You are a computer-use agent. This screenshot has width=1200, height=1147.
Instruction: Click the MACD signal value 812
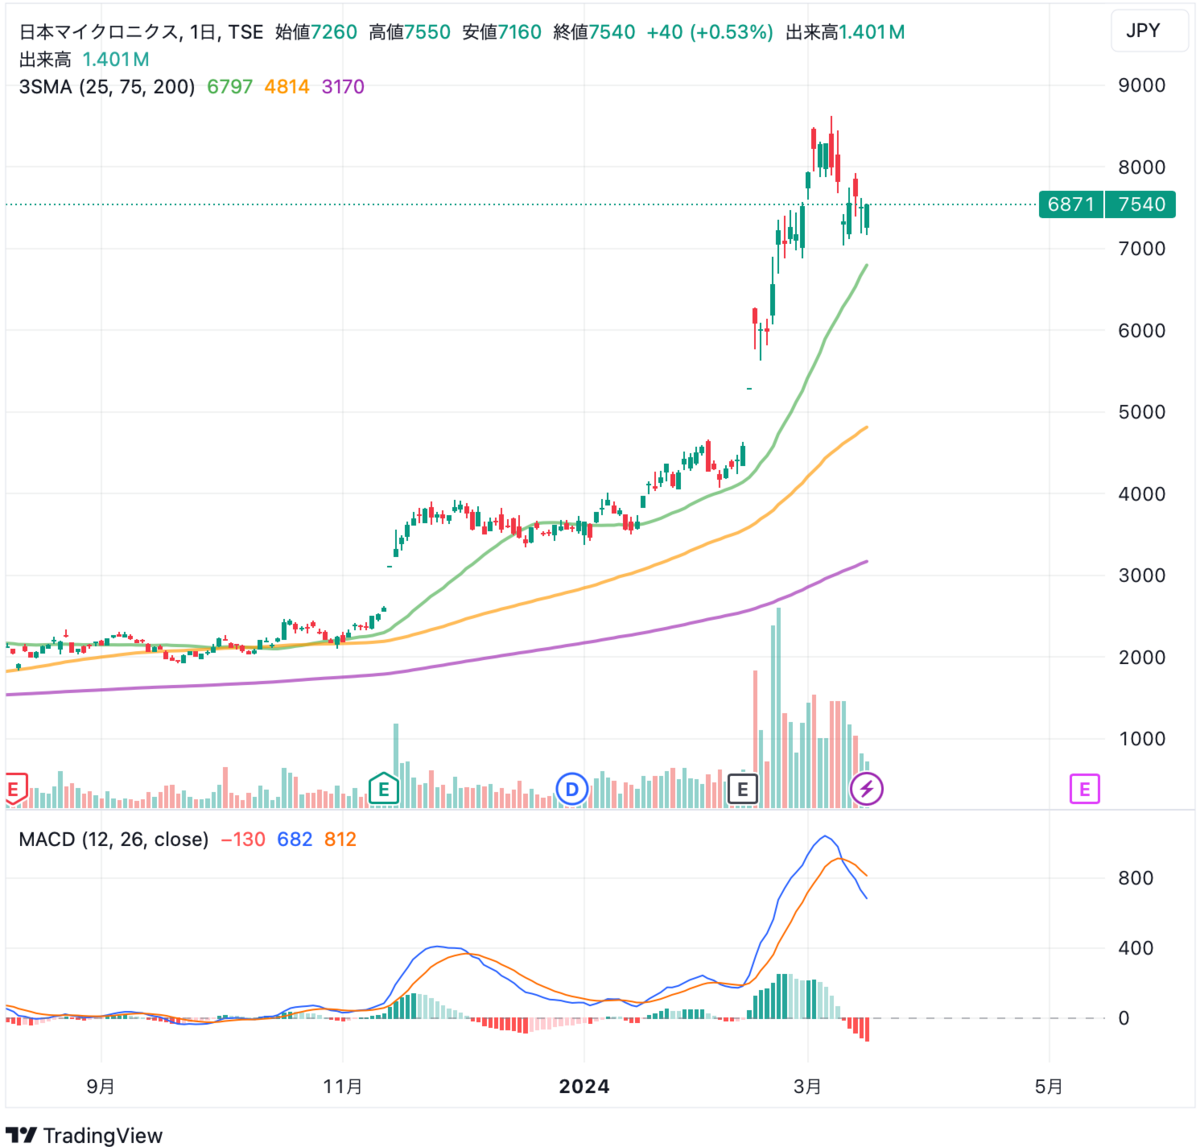(x=340, y=839)
